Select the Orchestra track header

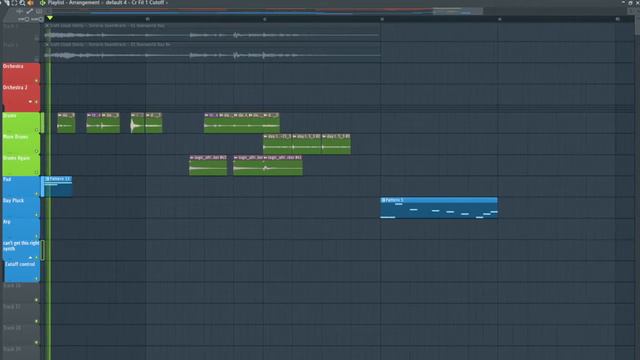coord(21,73)
